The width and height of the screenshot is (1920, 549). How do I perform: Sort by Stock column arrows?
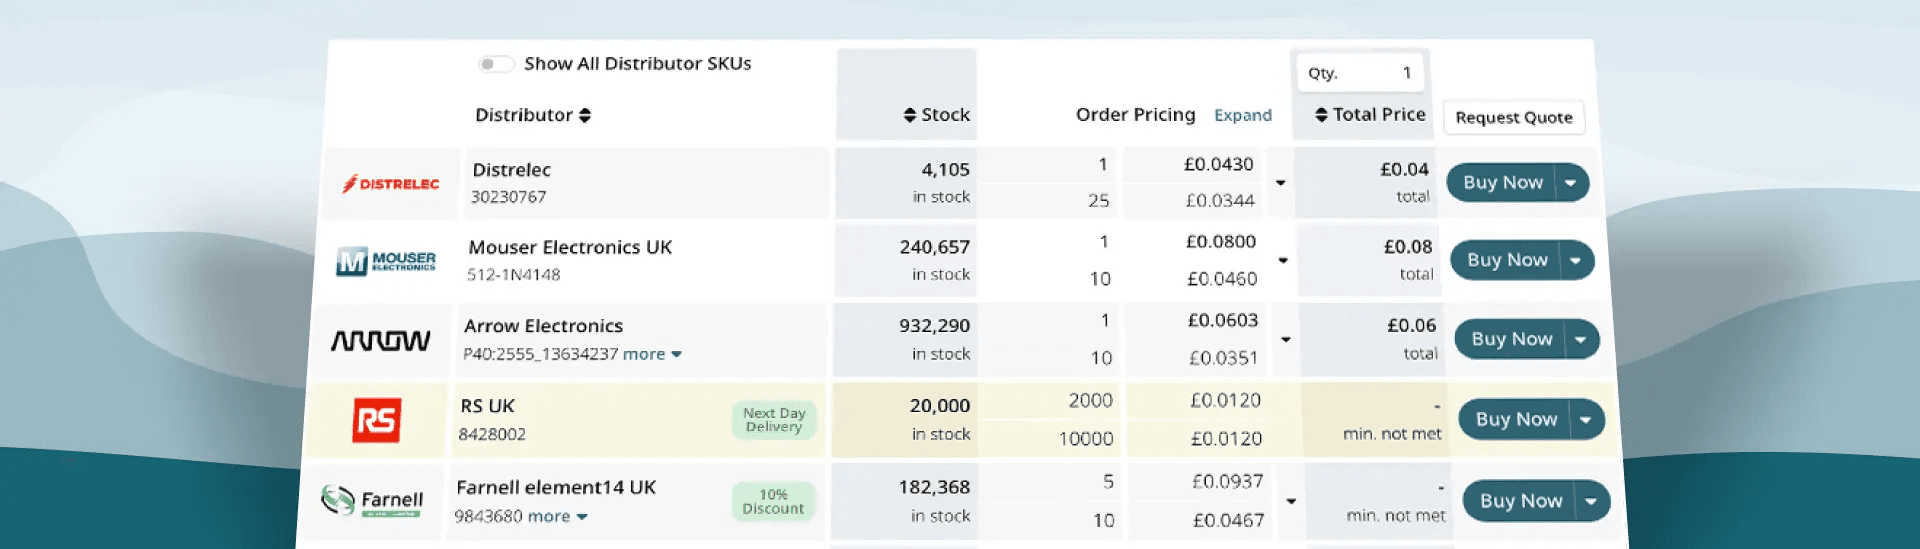(910, 116)
